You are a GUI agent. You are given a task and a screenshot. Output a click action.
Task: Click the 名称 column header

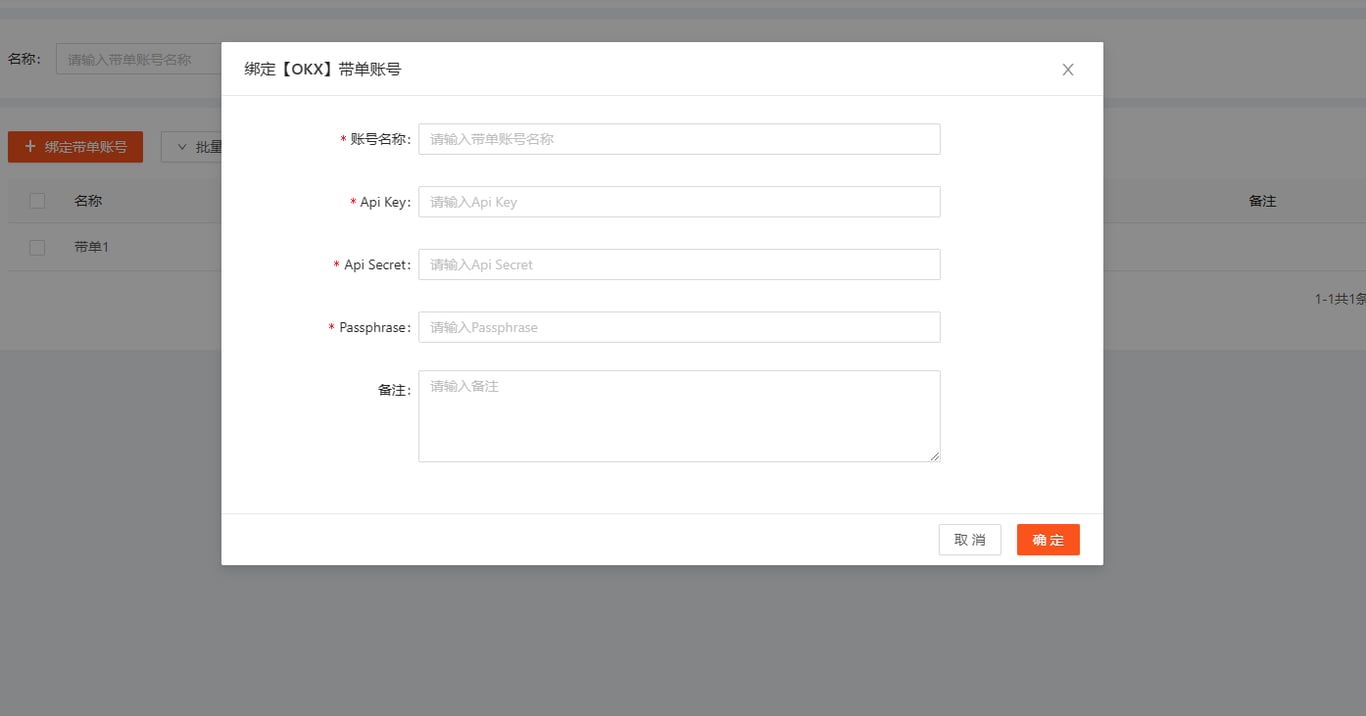[x=88, y=201]
